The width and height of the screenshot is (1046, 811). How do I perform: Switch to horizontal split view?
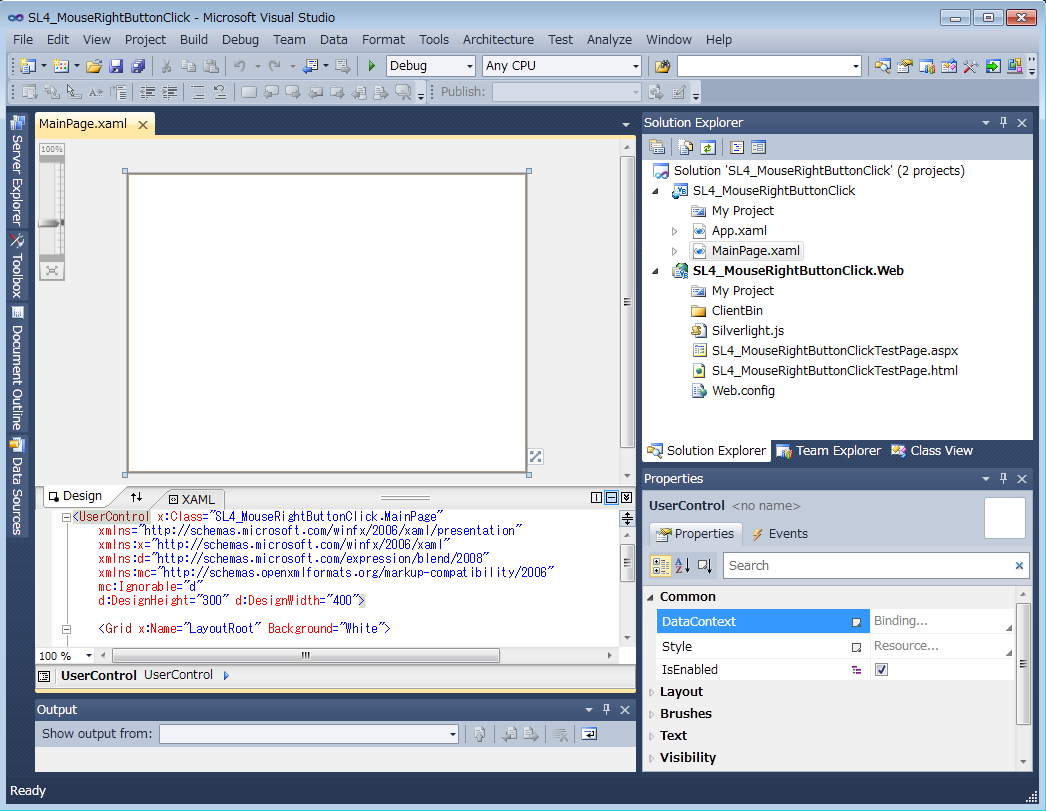[x=611, y=498]
